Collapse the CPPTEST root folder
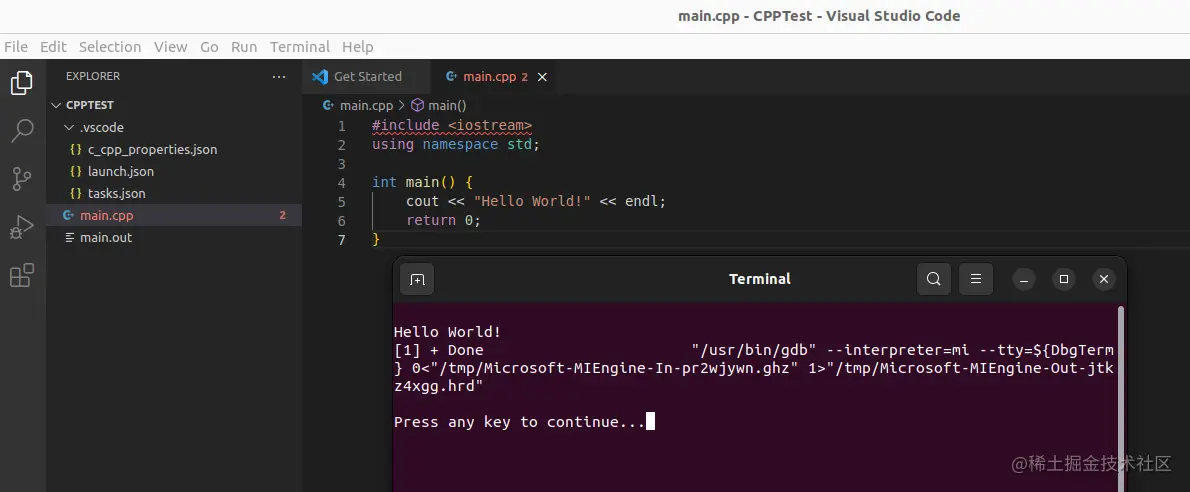This screenshot has height=492, width=1190. pyautogui.click(x=55, y=106)
